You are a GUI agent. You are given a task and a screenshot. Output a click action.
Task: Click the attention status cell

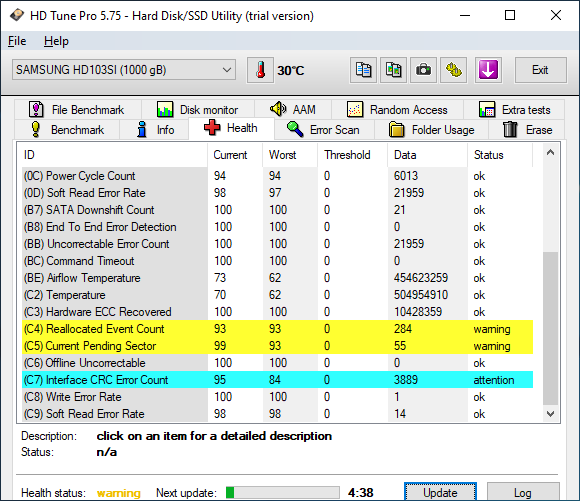coord(494,380)
